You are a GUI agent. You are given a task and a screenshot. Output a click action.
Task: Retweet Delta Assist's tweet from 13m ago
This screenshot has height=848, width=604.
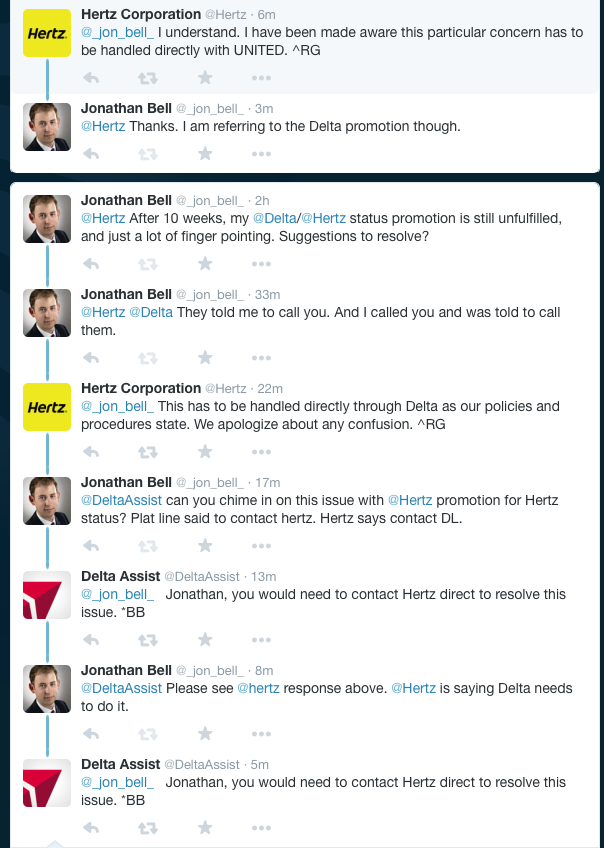(x=147, y=639)
